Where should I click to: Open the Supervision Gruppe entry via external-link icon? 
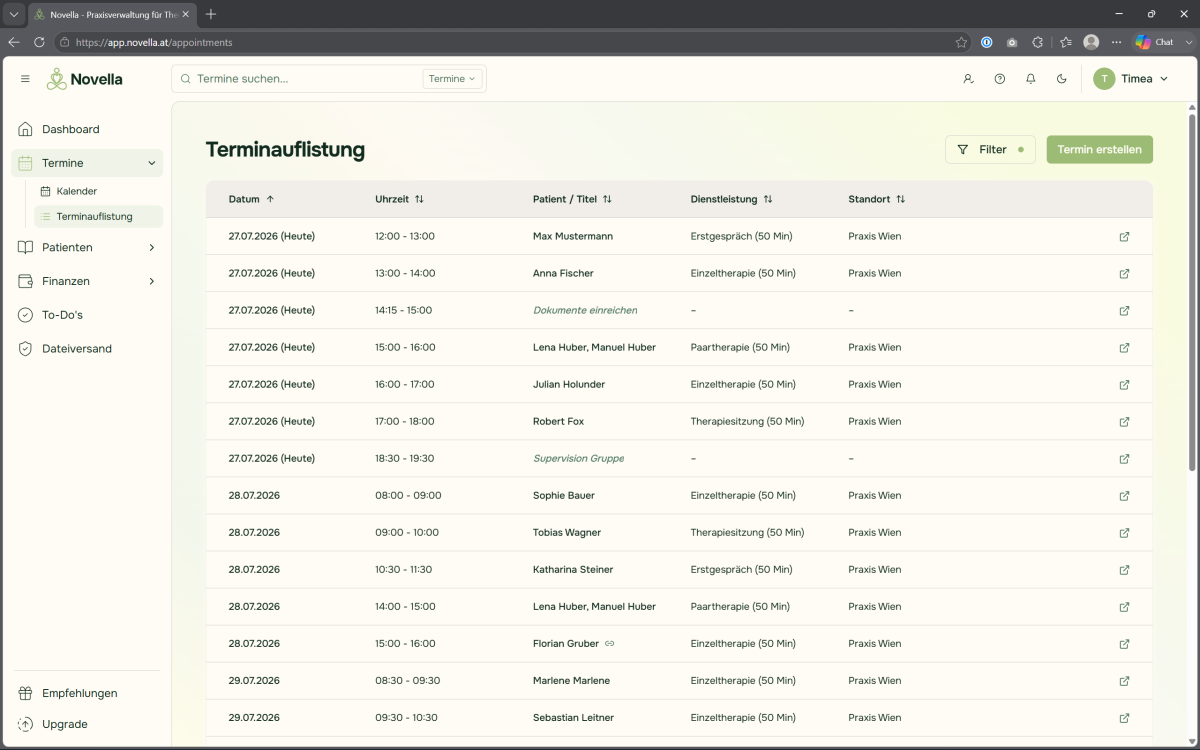click(x=1124, y=459)
